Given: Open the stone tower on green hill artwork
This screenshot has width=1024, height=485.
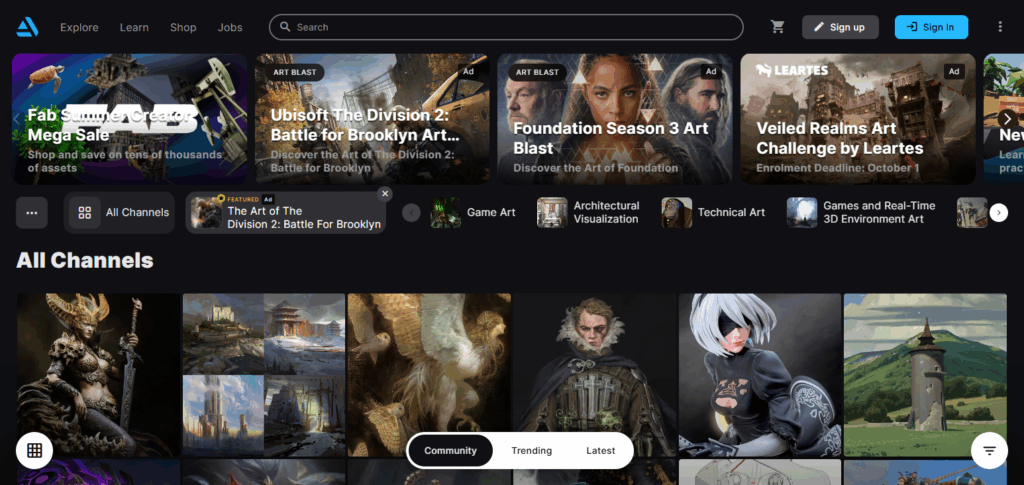Looking at the screenshot, I should [x=925, y=375].
